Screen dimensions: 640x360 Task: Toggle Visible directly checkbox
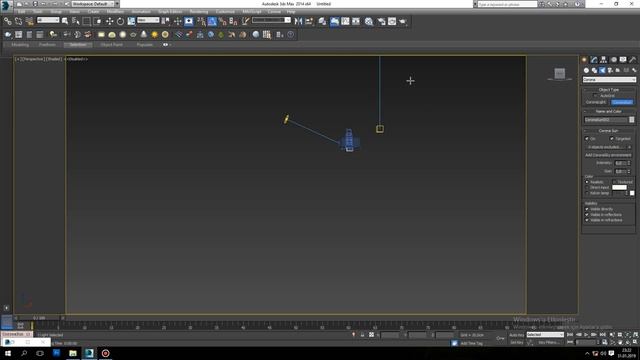(x=587, y=209)
